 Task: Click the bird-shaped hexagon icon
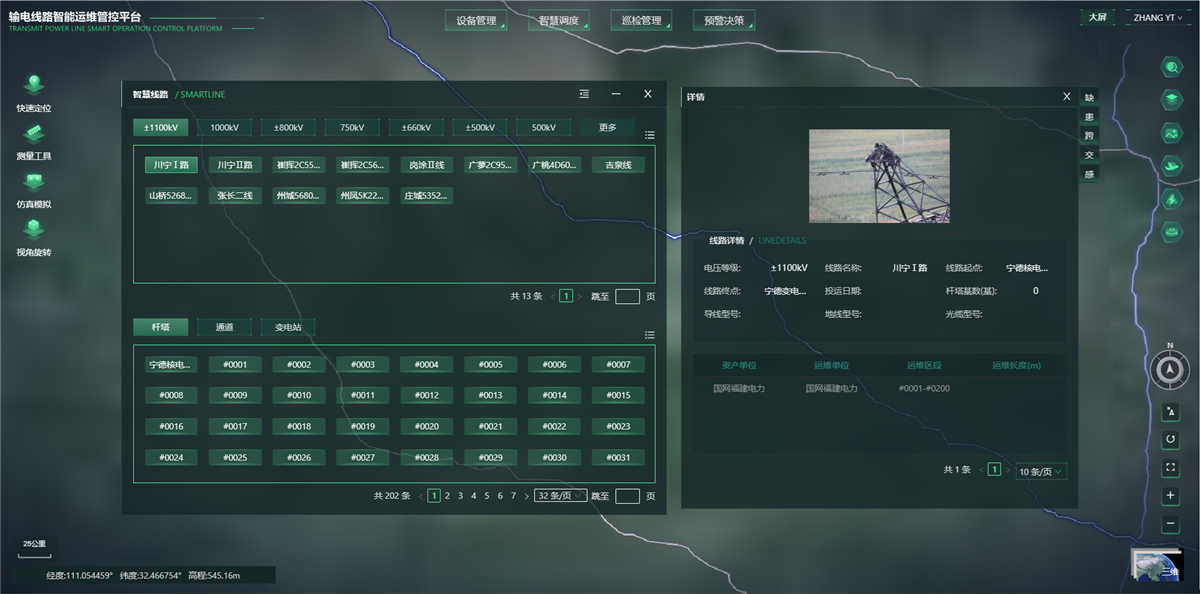click(1171, 164)
